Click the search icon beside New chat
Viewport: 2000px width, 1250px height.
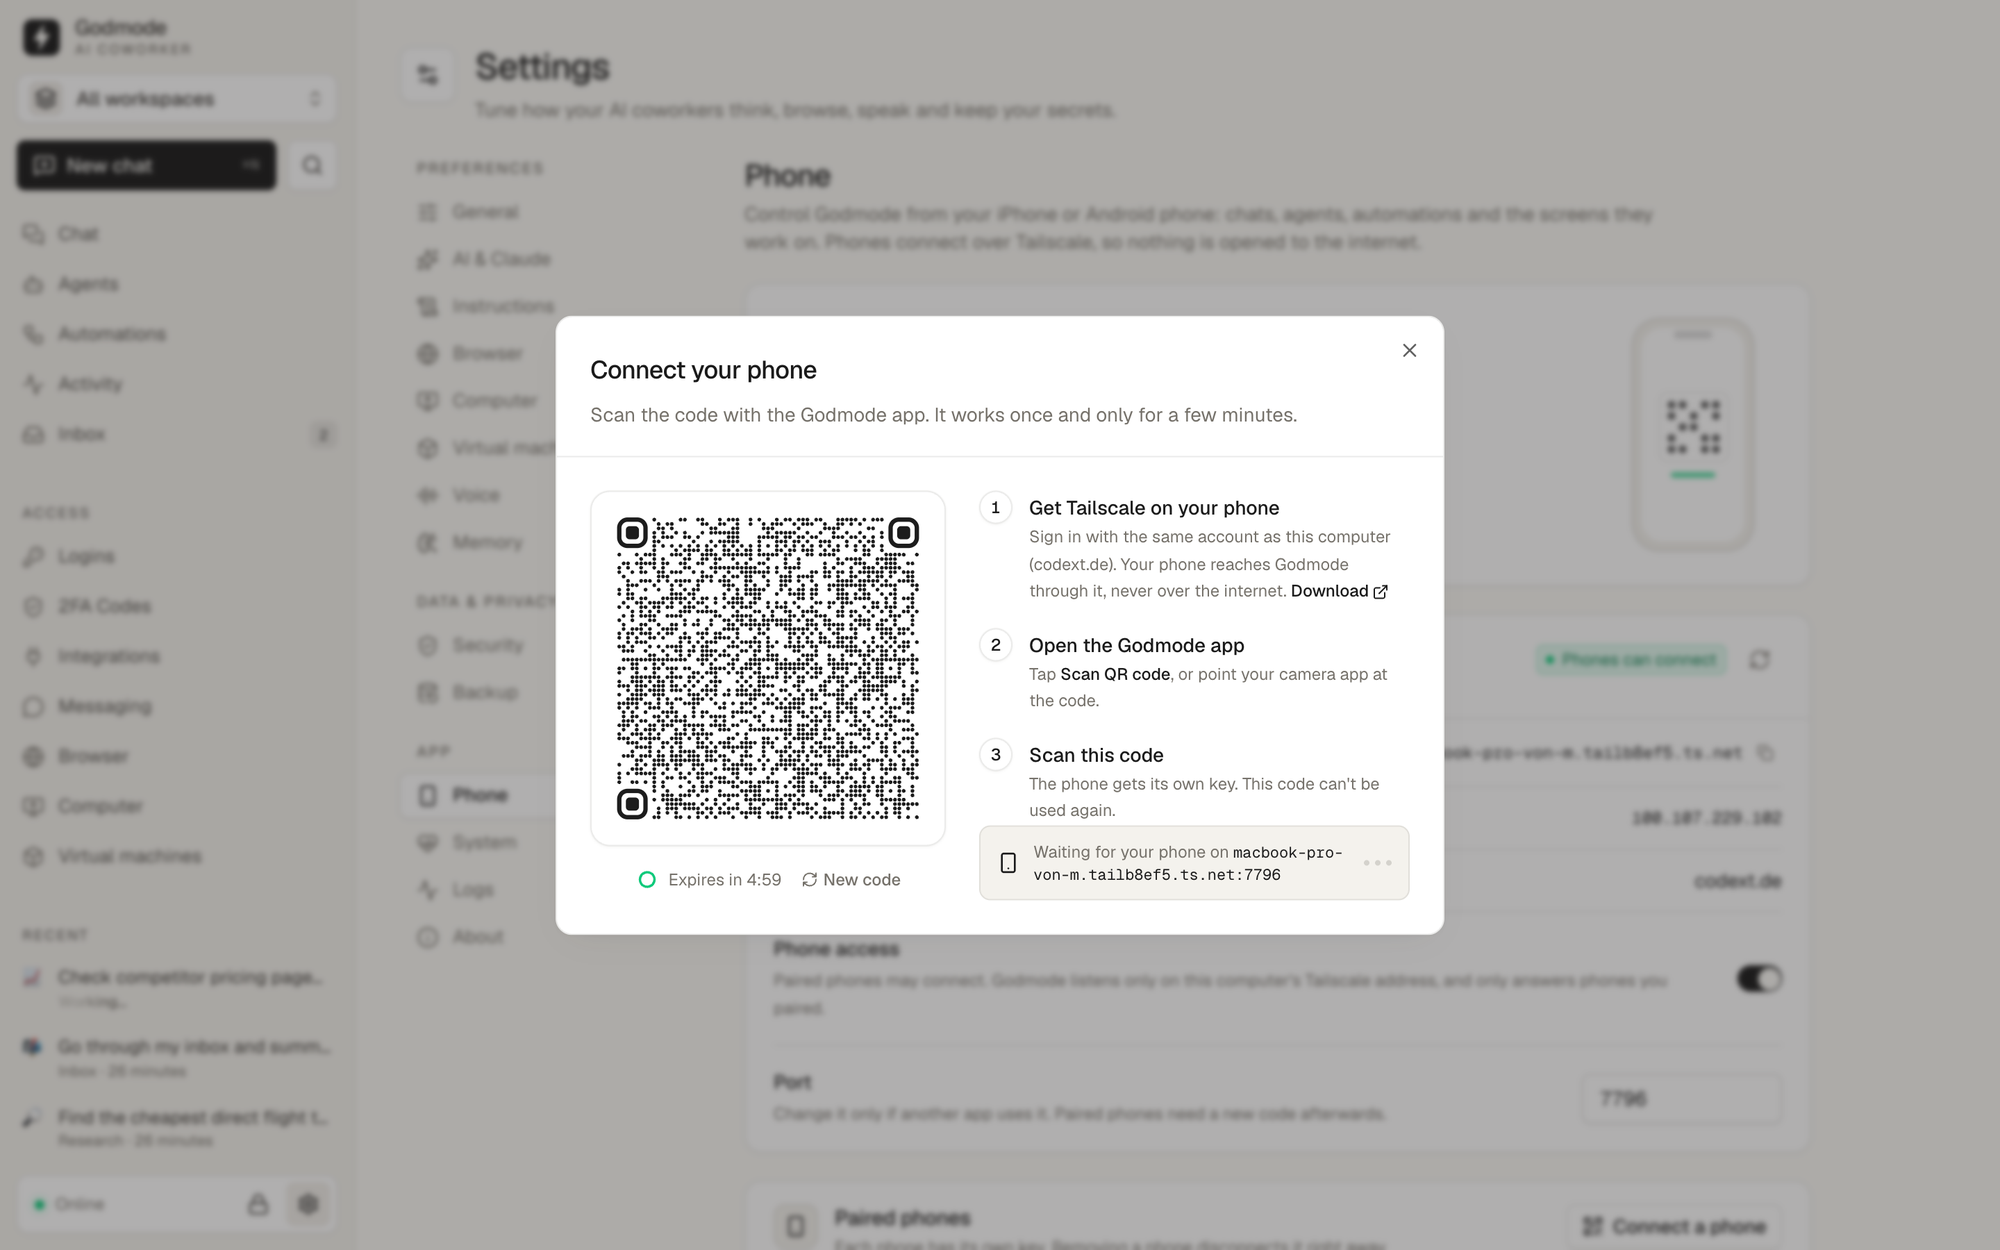click(312, 165)
